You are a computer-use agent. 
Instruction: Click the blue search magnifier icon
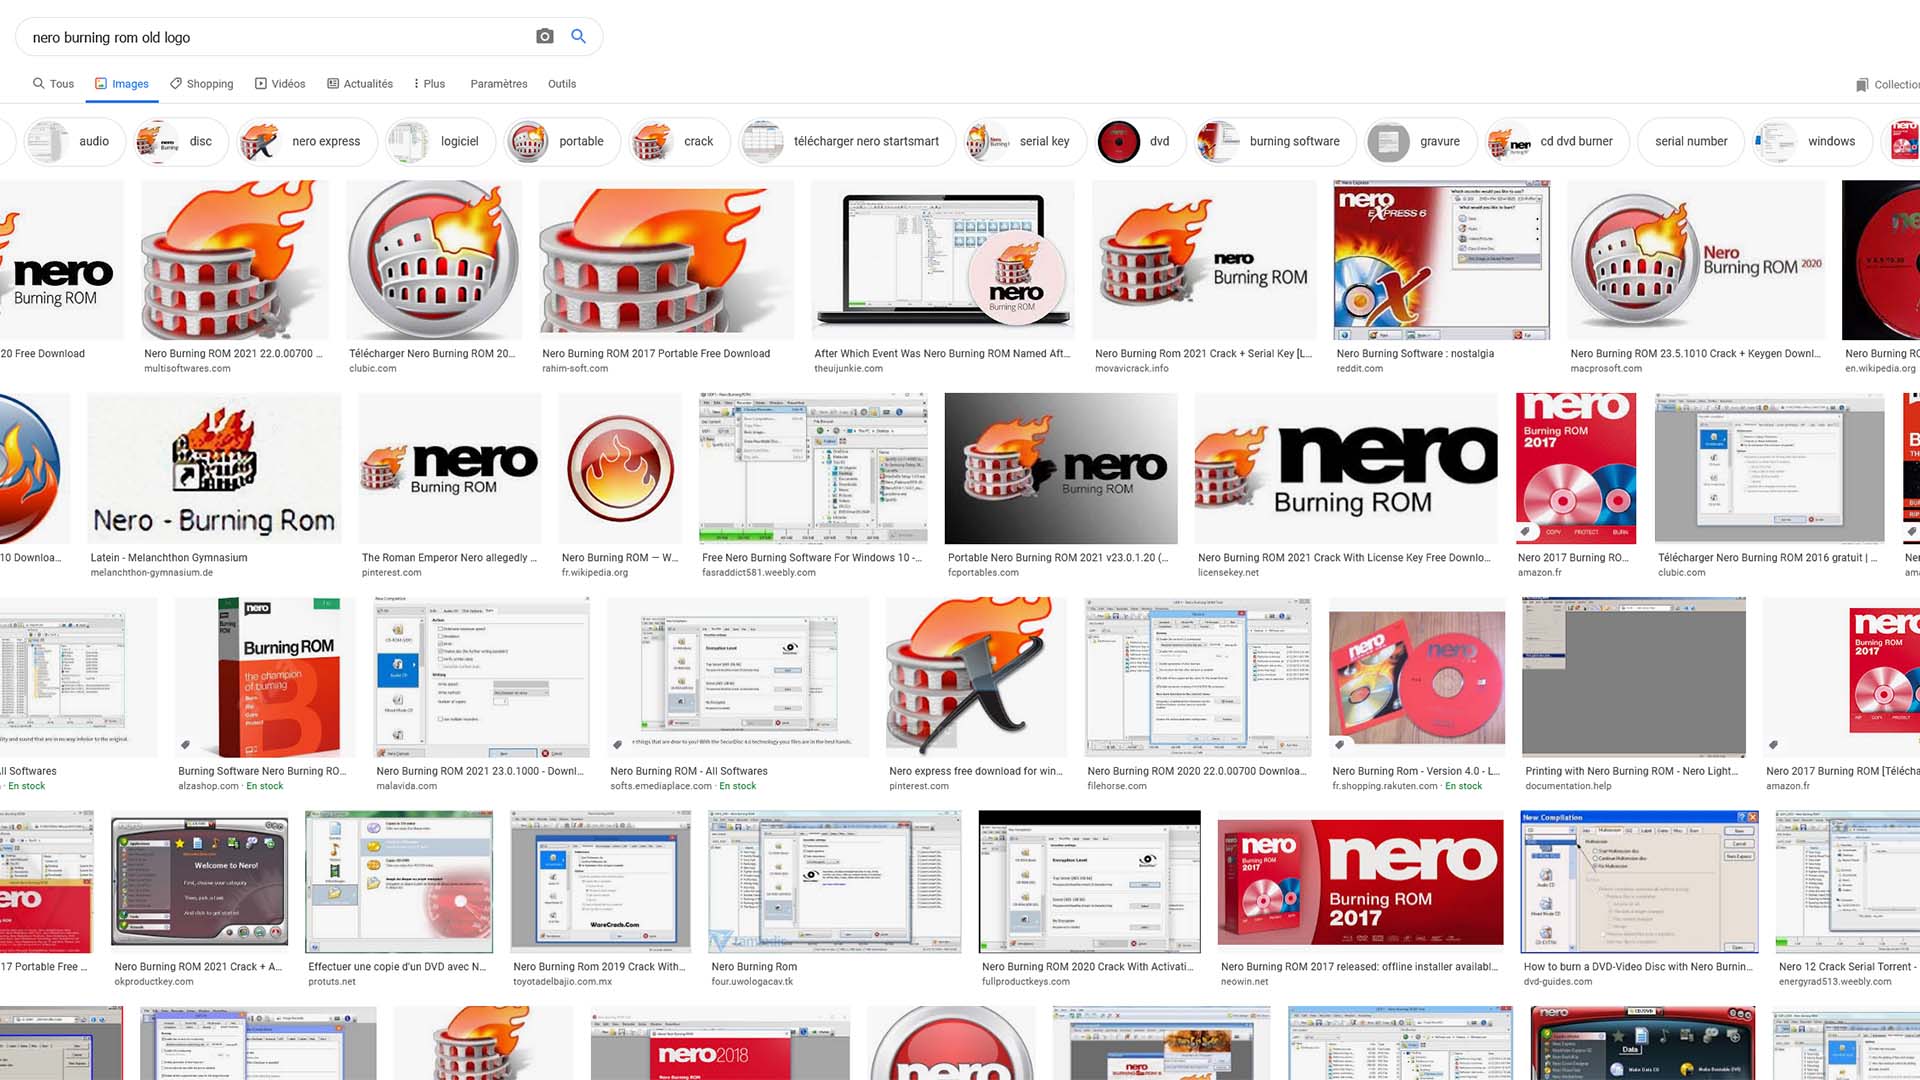(578, 36)
